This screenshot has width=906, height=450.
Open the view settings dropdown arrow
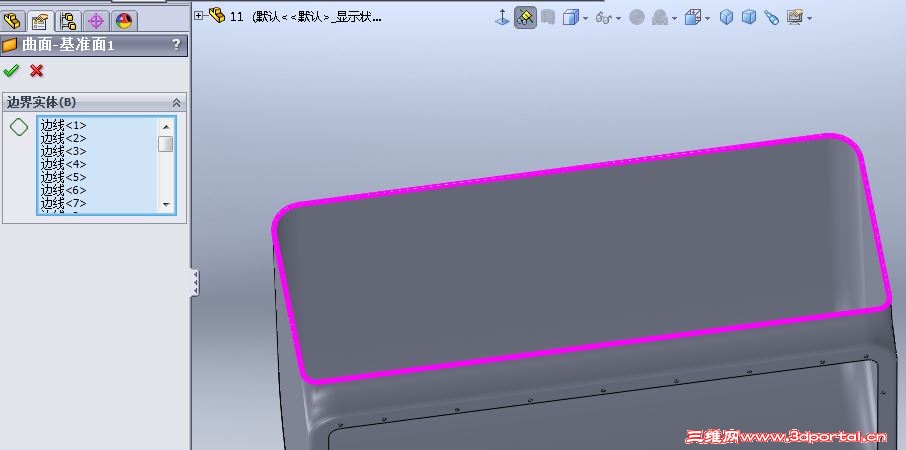pyautogui.click(x=708, y=18)
